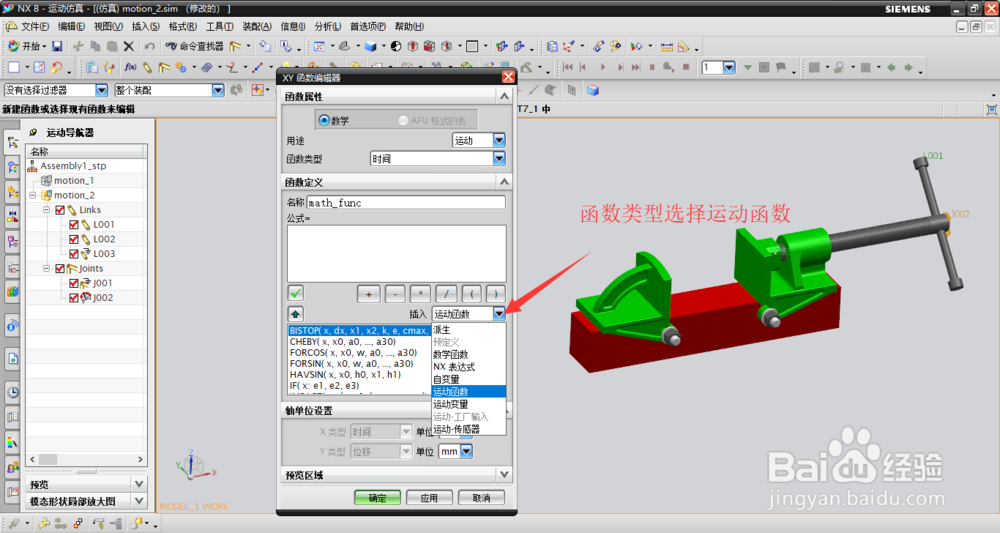The width and height of the screenshot is (1000, 533).
Task: Select motion_1 in the navigator tree
Action: 73,180
